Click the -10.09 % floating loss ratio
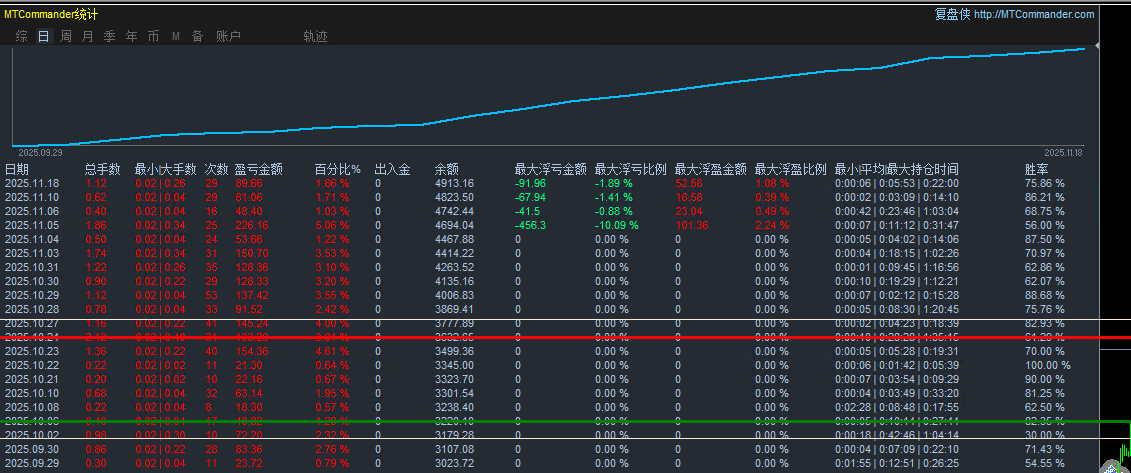 [616, 225]
